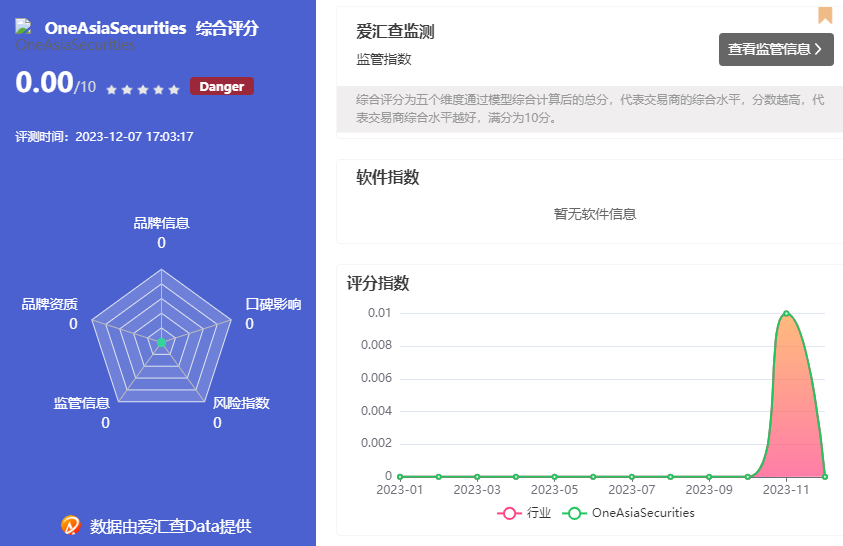Click the chart data point at 2023-05
Viewport: 843px width, 546px height.
click(x=554, y=477)
